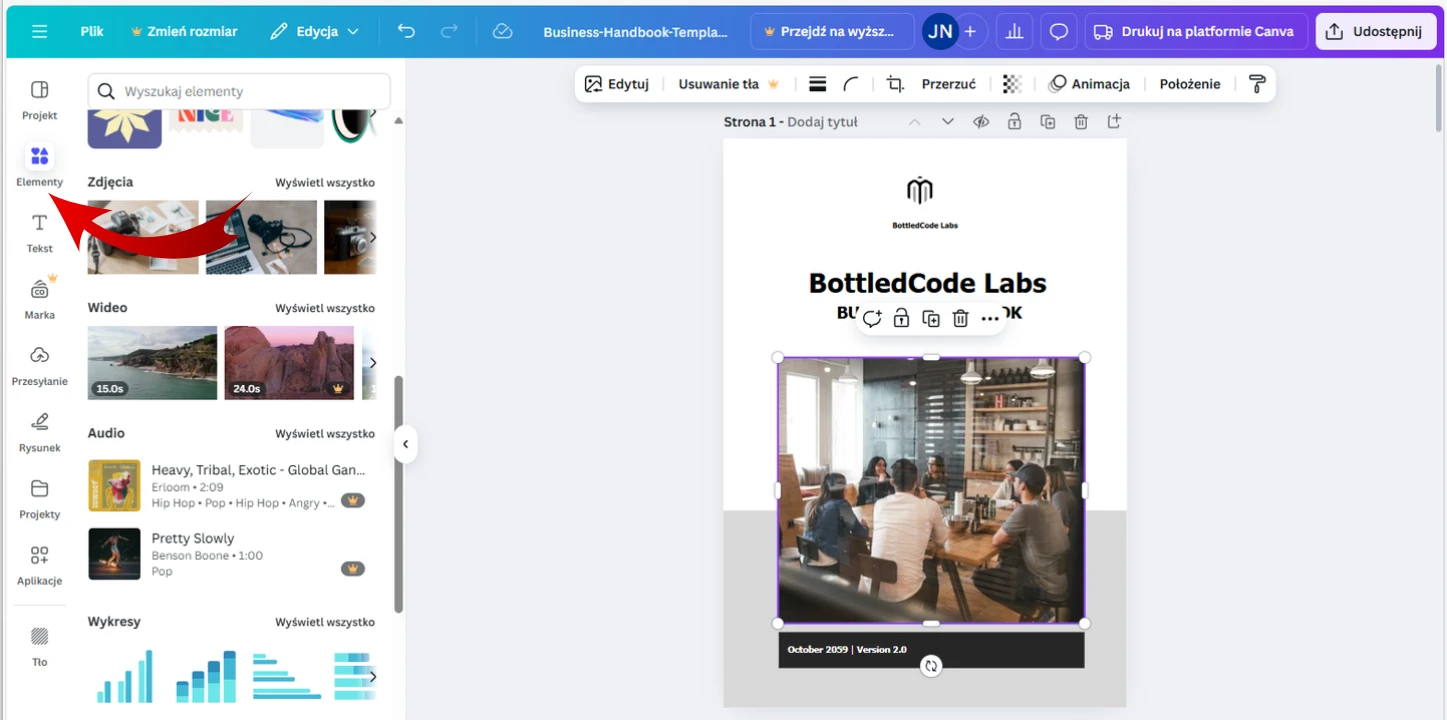Rename the Business-Handbook-Template file title
Viewport: 1447px width, 720px height.
(x=635, y=31)
